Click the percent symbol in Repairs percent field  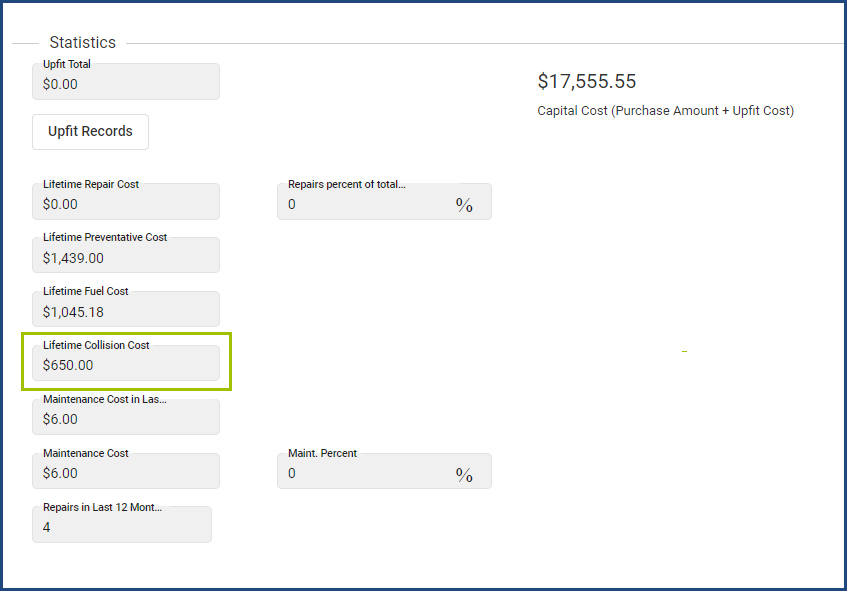(464, 205)
